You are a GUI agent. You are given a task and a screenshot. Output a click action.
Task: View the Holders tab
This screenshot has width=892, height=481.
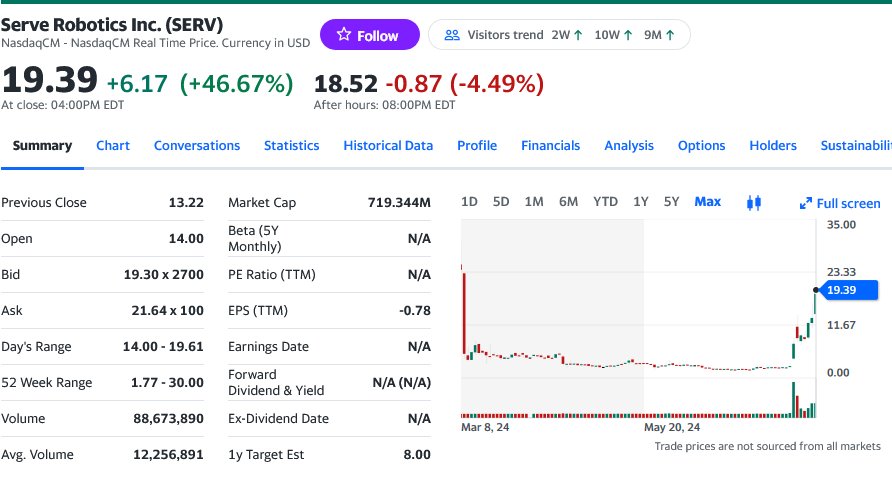773,146
